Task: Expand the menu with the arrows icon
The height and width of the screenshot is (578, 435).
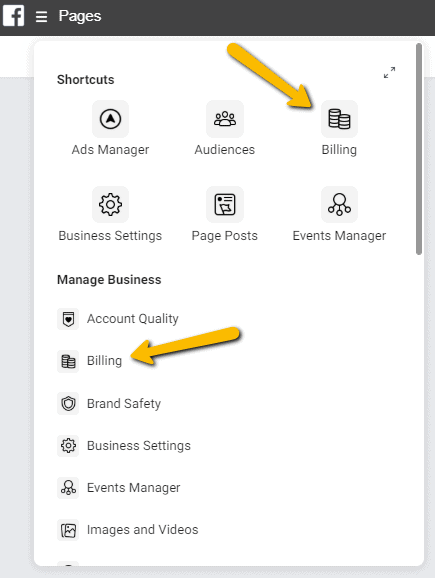Action: pyautogui.click(x=389, y=72)
